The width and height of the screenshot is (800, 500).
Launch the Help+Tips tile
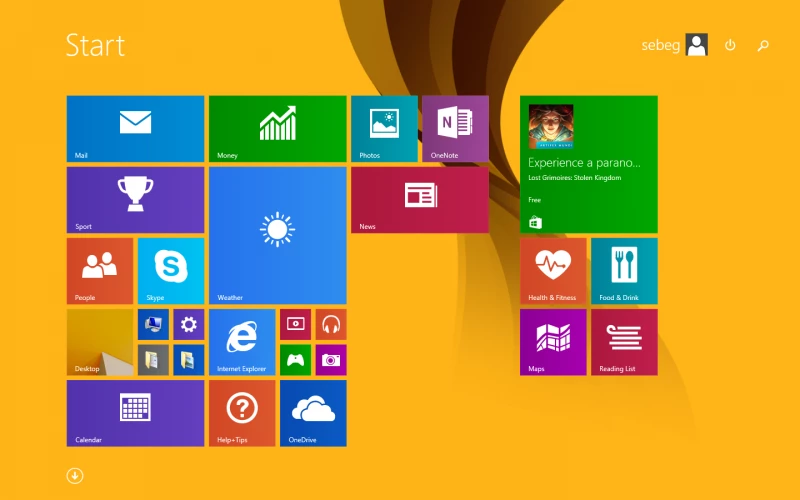pyautogui.click(x=242, y=413)
